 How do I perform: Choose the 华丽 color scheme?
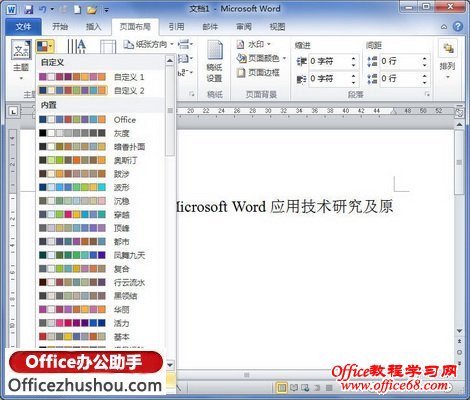click(x=101, y=309)
